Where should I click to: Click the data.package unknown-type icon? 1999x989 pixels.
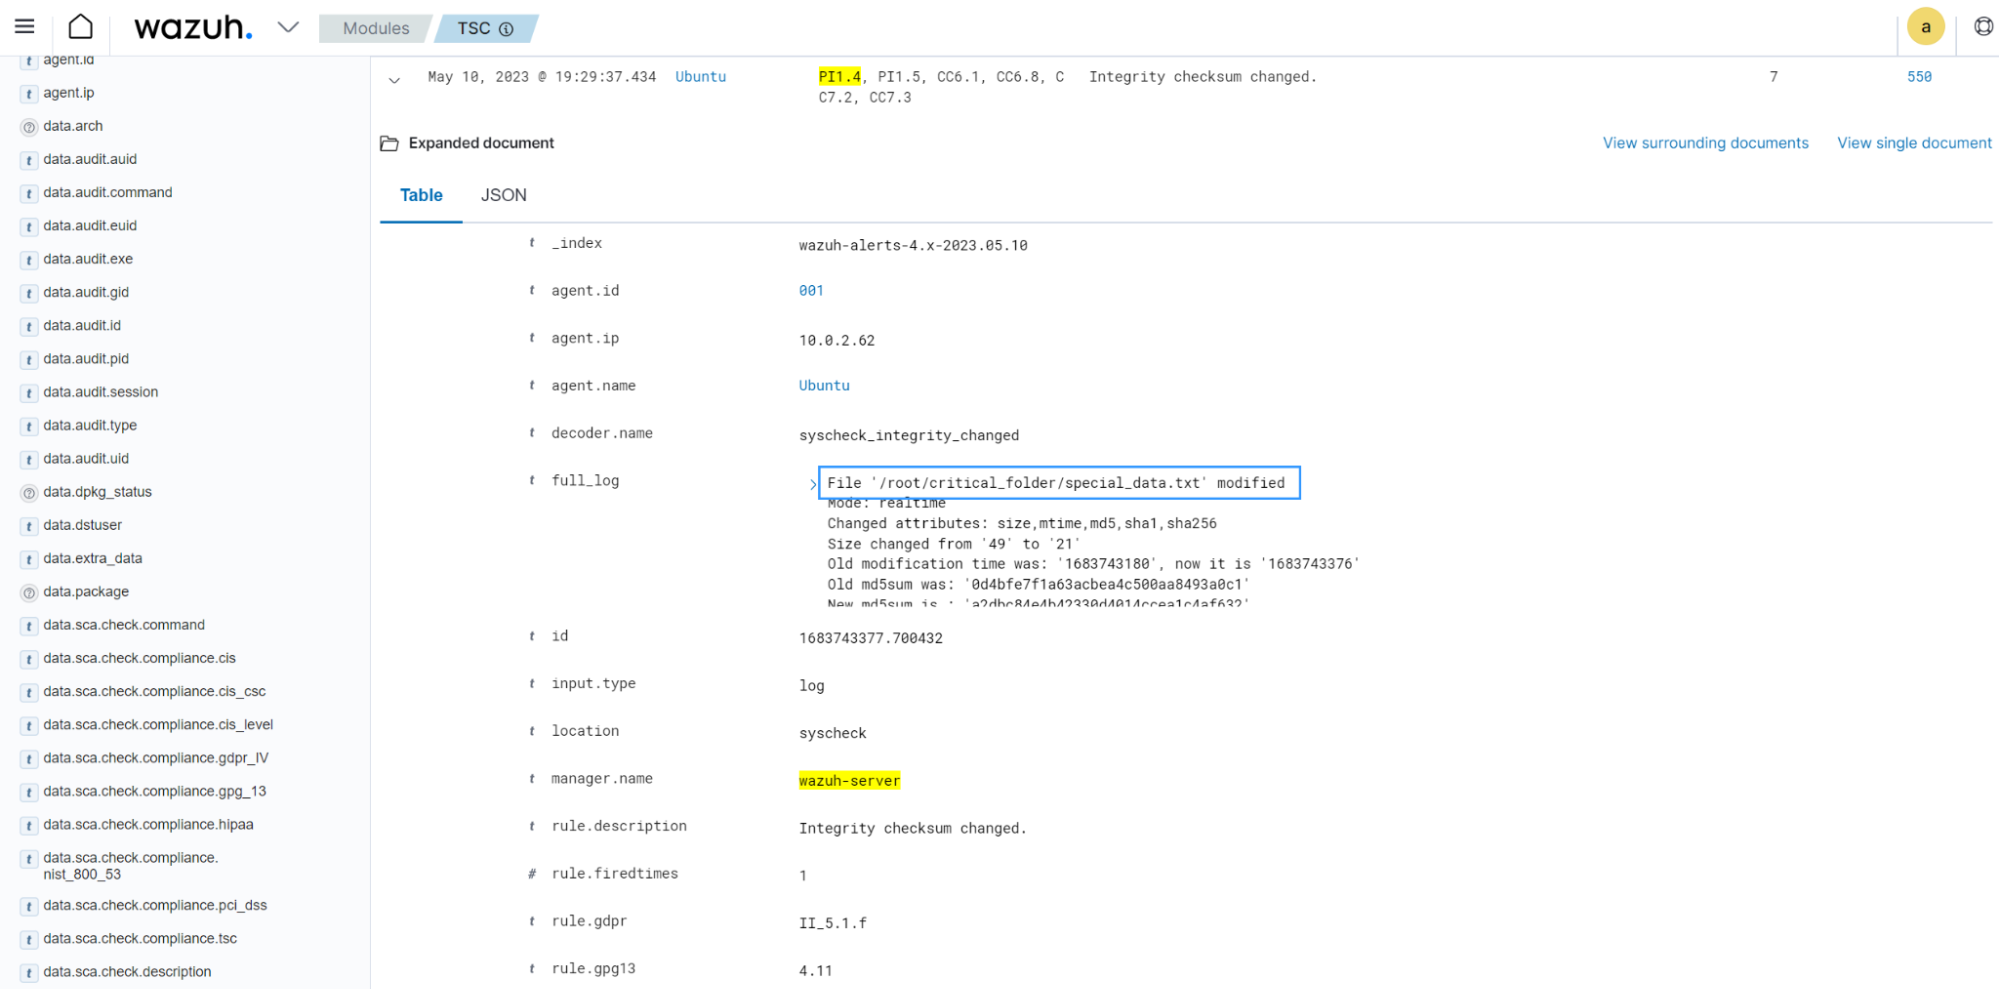pos(29,592)
